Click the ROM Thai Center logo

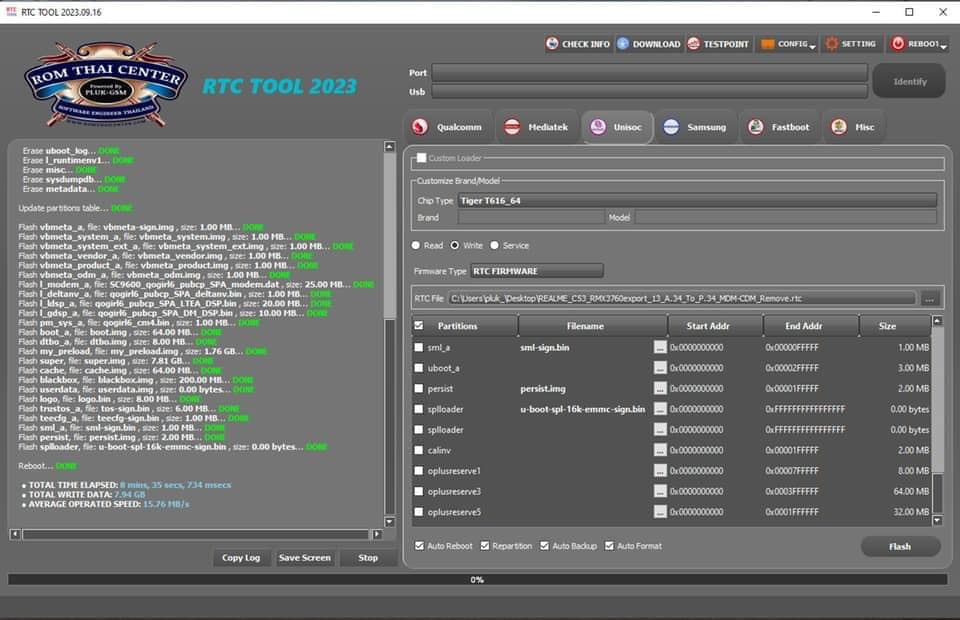point(105,84)
